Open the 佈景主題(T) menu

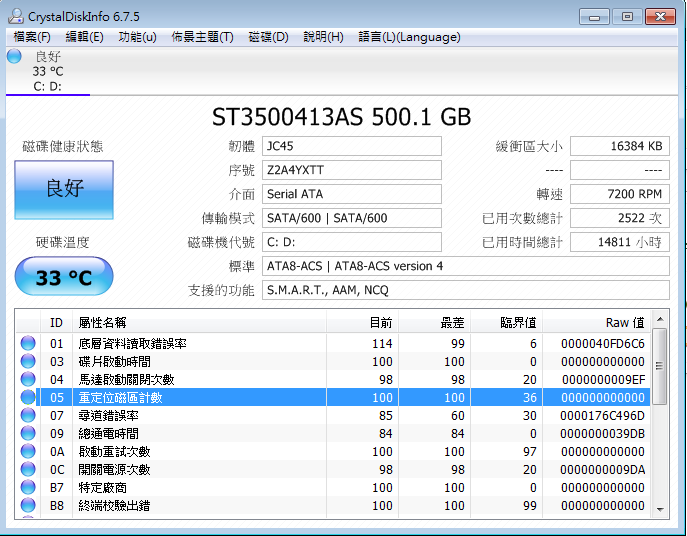pyautogui.click(x=202, y=37)
